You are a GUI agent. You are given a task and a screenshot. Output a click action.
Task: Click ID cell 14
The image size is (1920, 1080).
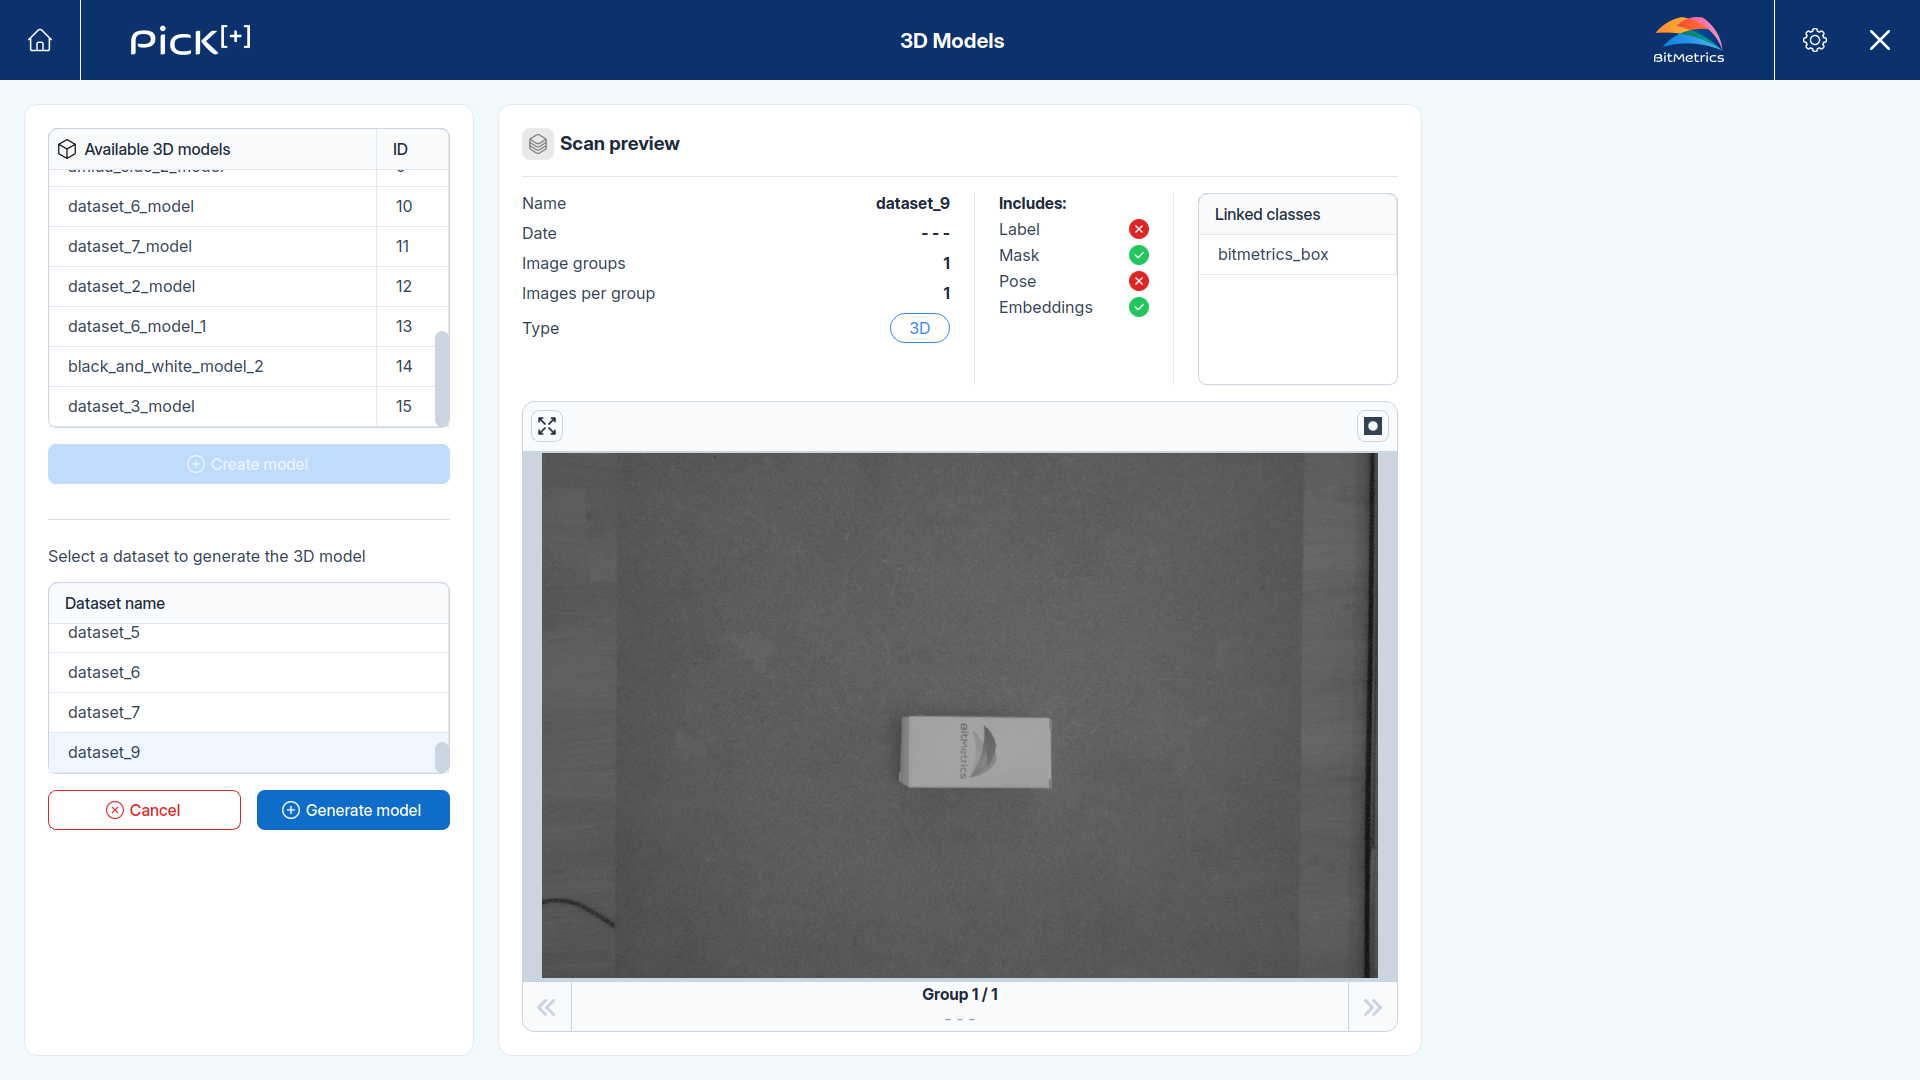click(x=404, y=366)
